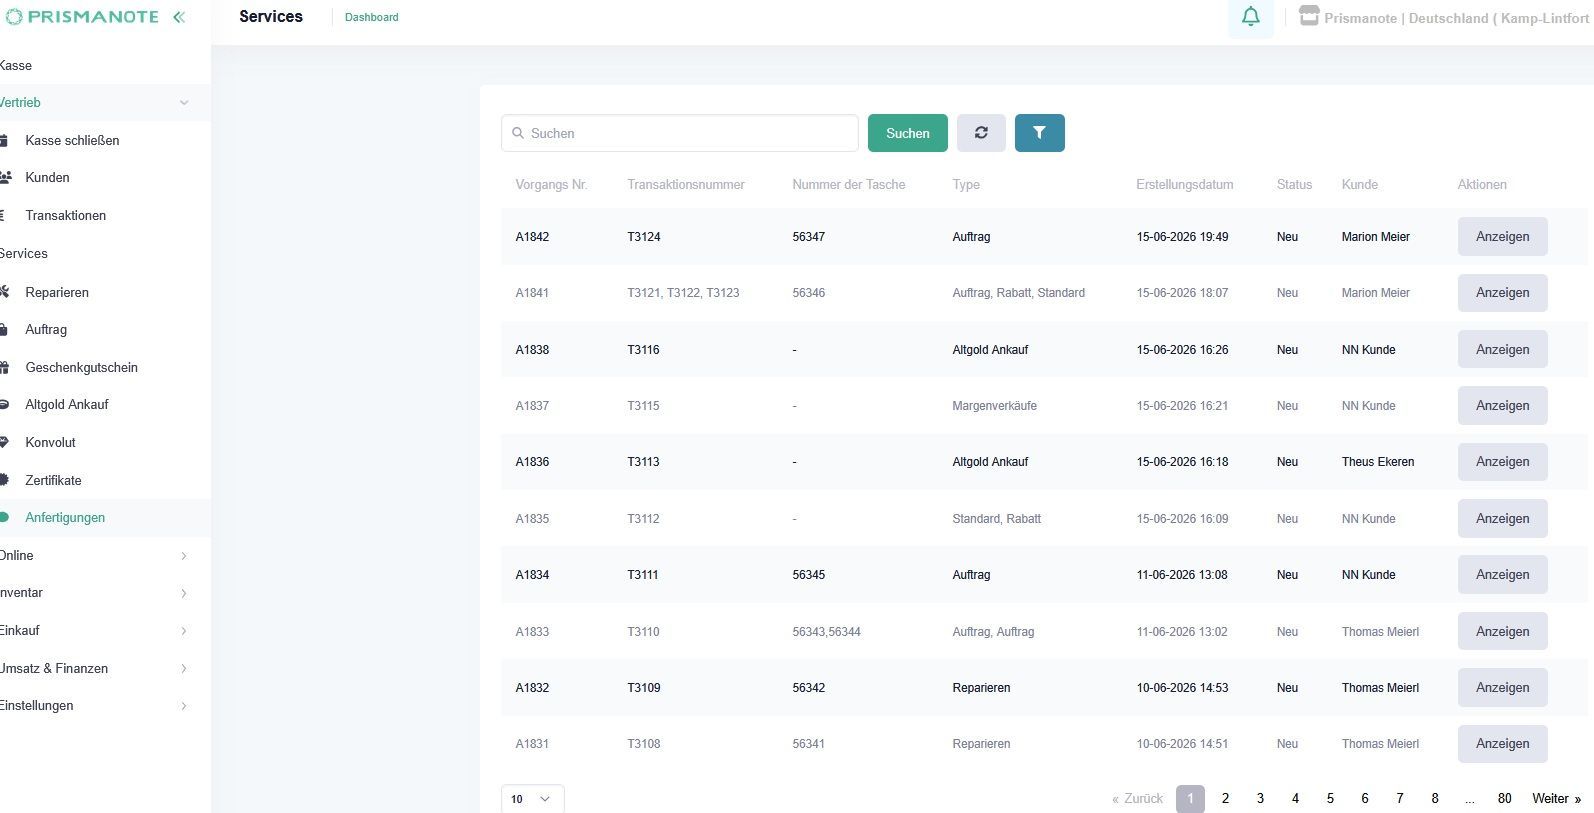Collapse the Vertrieb section chevron
Image resolution: width=1594 pixels, height=813 pixels.
(184, 103)
